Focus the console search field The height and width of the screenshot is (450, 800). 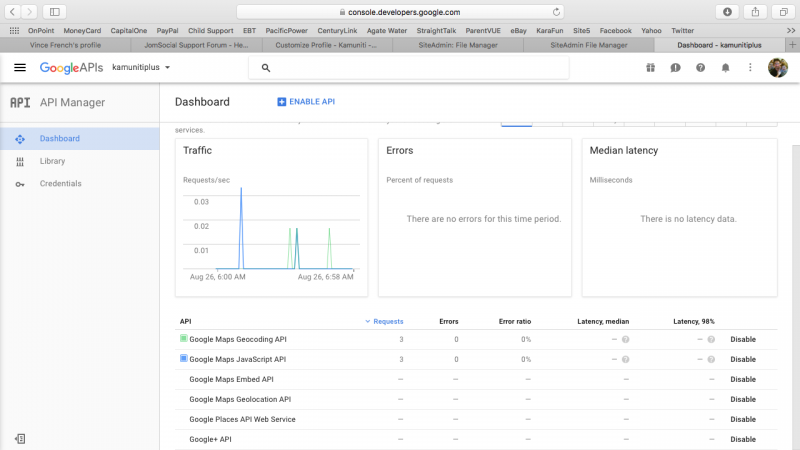point(409,67)
